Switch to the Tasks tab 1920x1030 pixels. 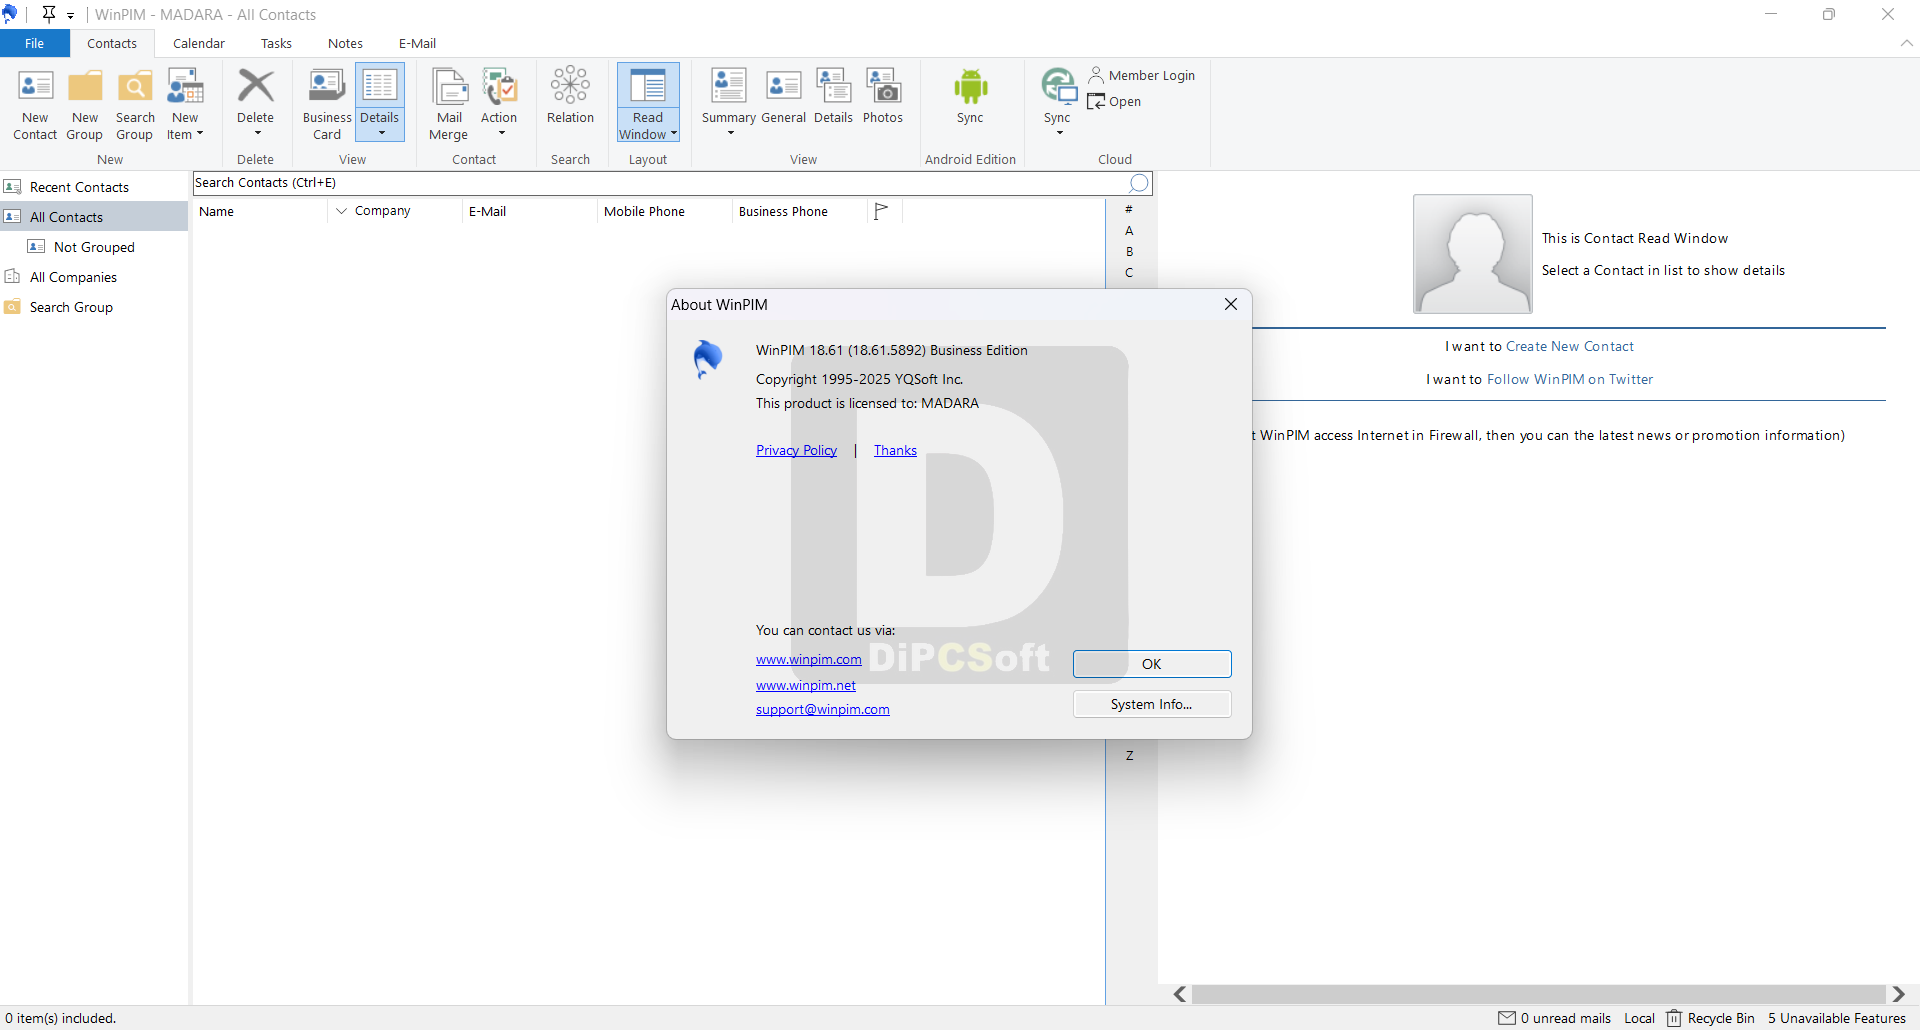(x=276, y=43)
